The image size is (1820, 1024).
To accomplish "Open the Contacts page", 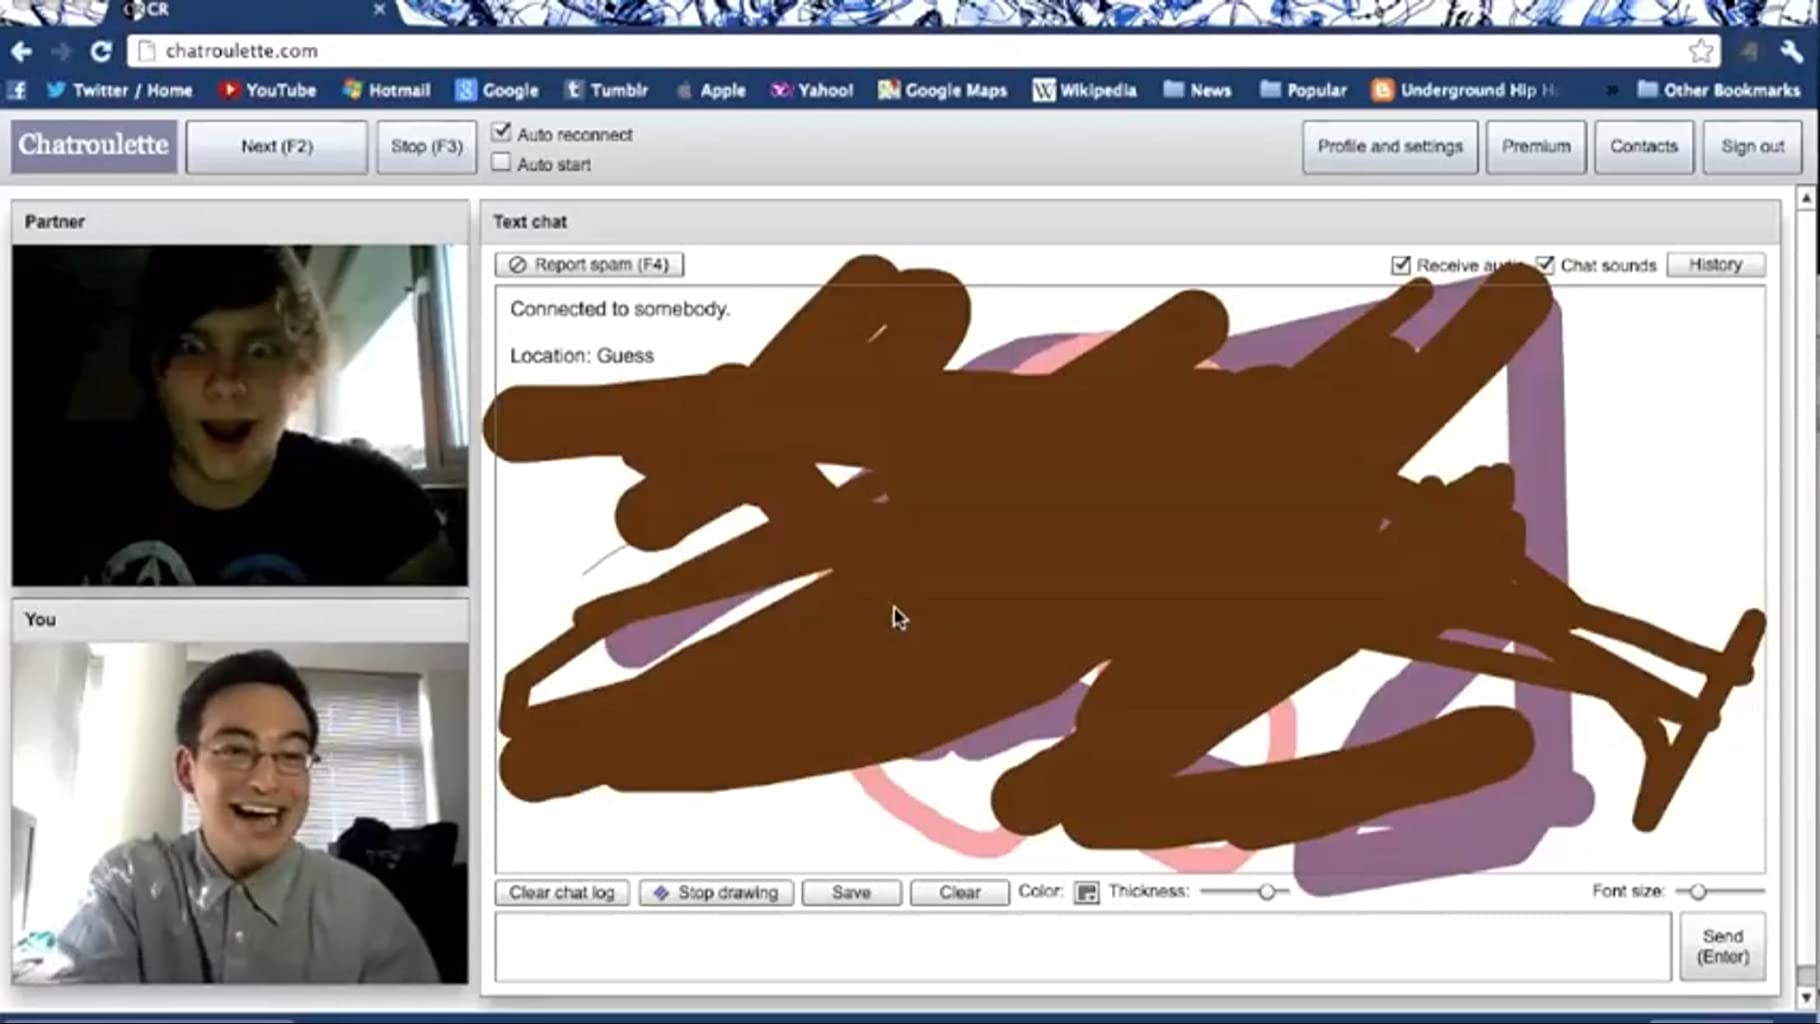I will point(1643,146).
